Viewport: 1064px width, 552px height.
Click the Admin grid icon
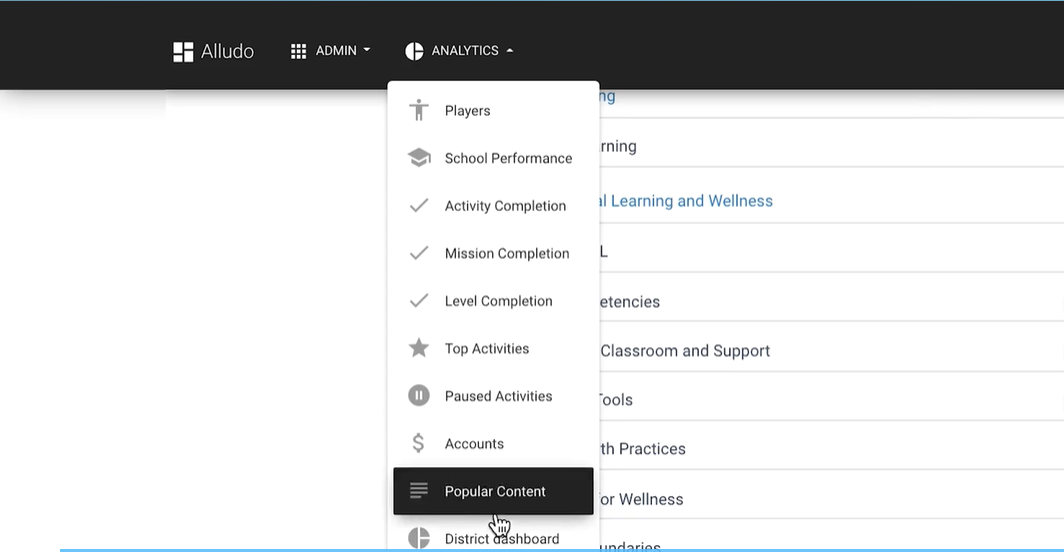click(x=299, y=52)
